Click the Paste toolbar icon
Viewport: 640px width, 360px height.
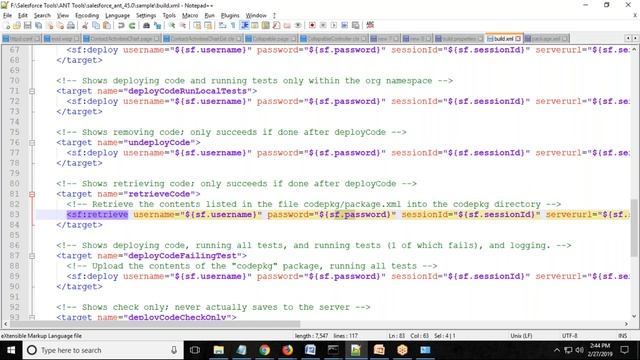tap(107, 25)
